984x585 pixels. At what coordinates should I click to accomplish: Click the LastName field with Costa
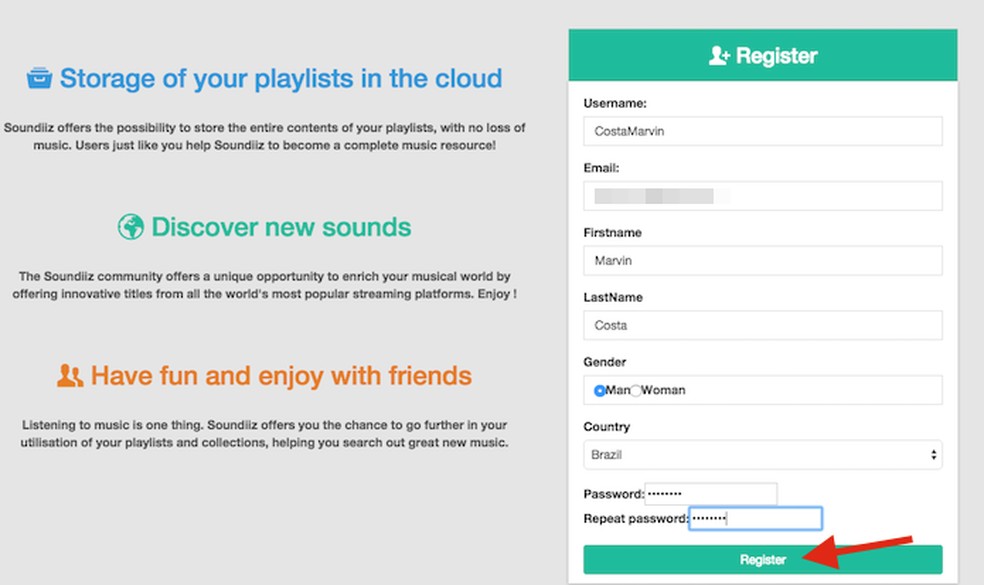(x=762, y=325)
